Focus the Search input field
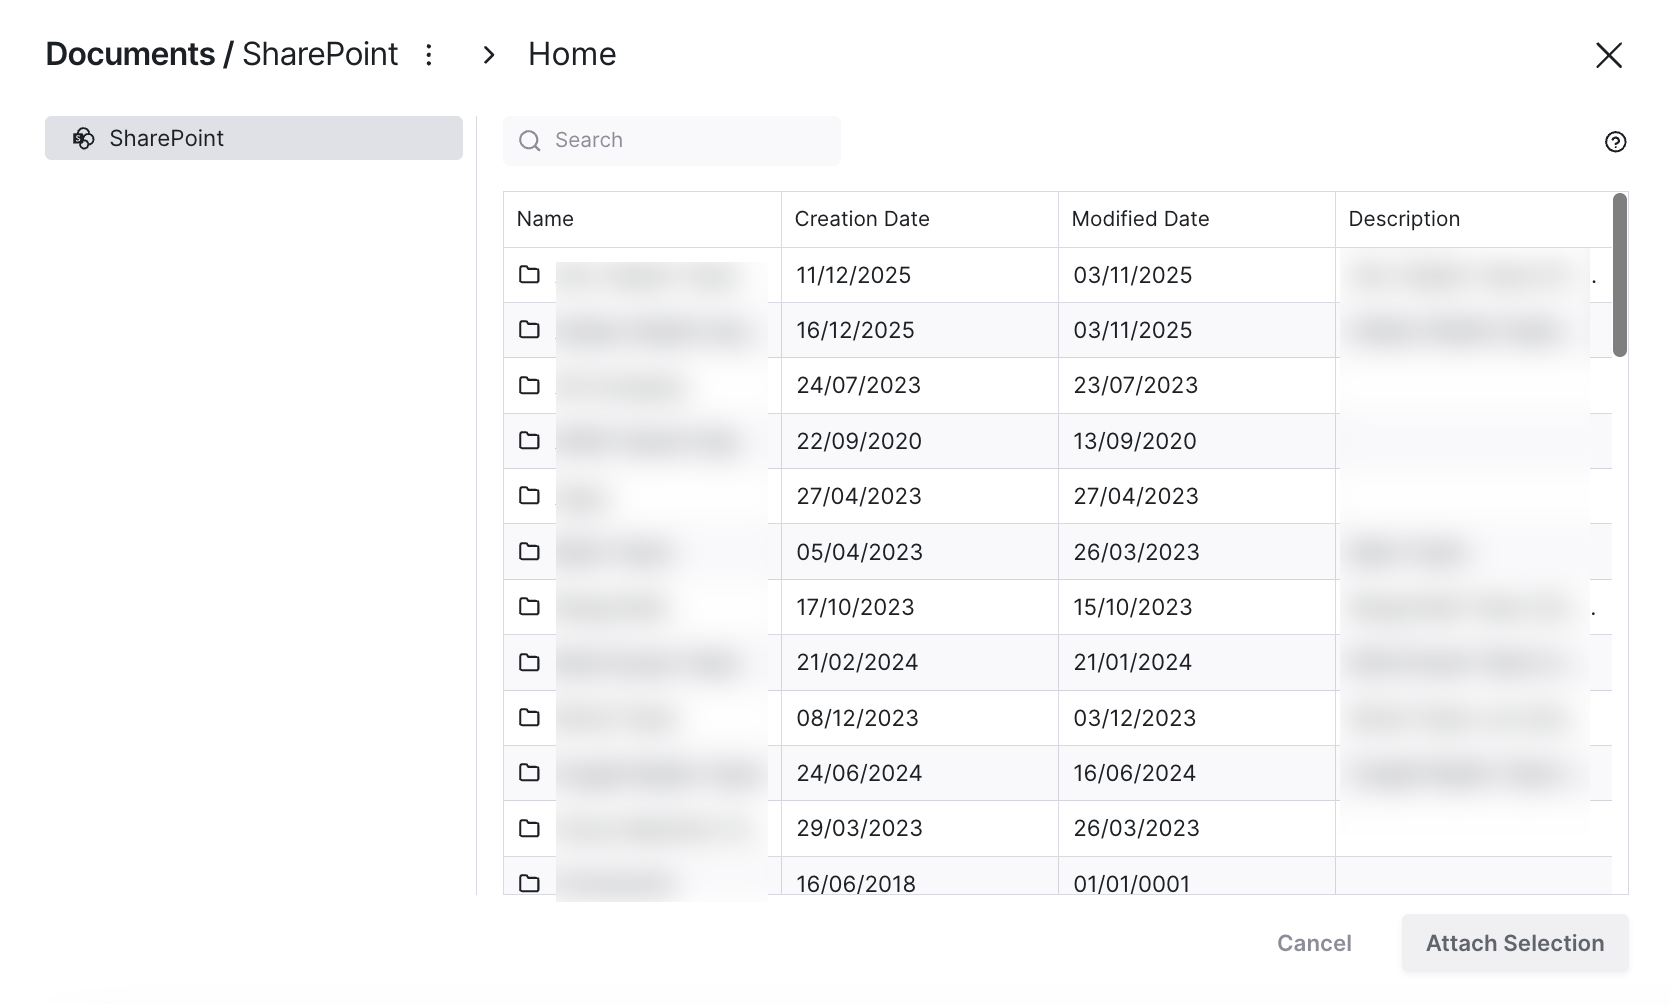 690,141
